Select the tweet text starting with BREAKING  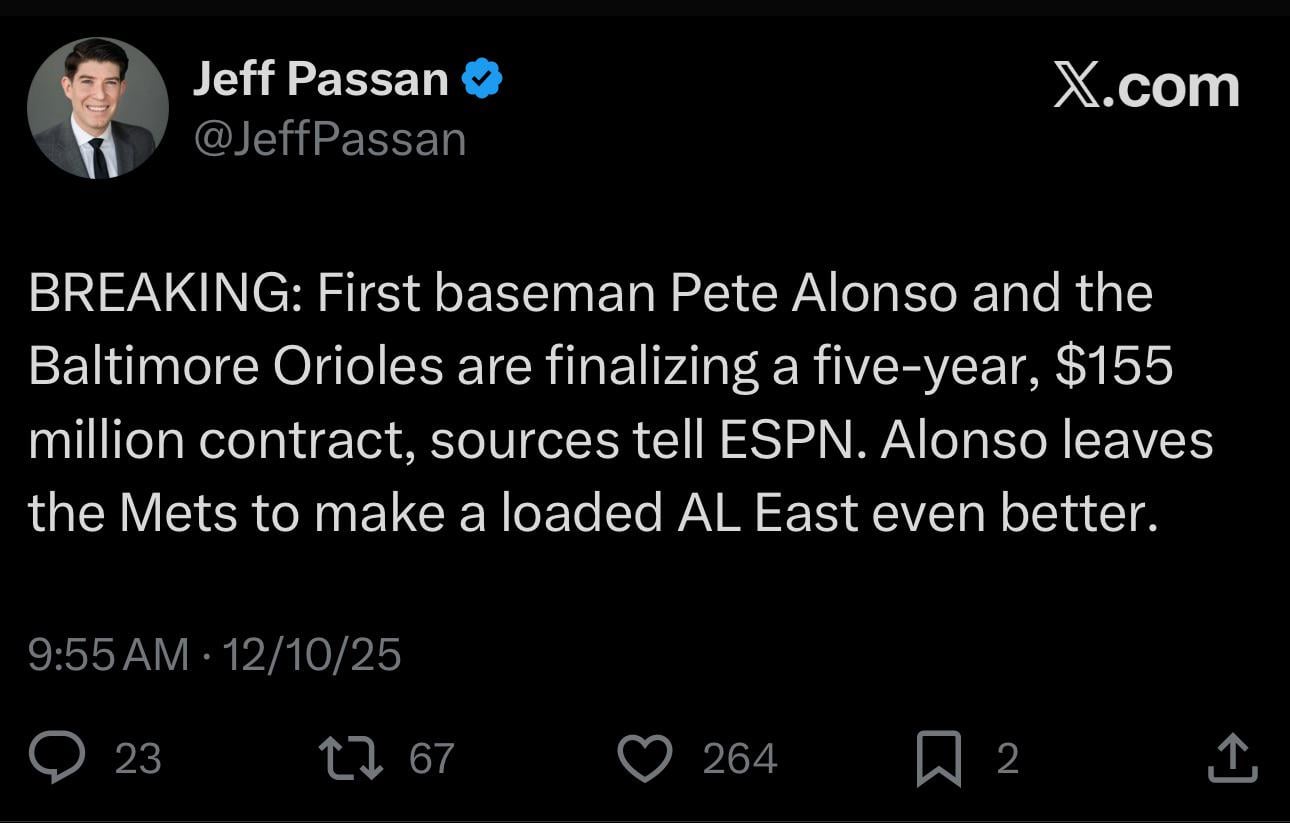click(x=620, y=400)
